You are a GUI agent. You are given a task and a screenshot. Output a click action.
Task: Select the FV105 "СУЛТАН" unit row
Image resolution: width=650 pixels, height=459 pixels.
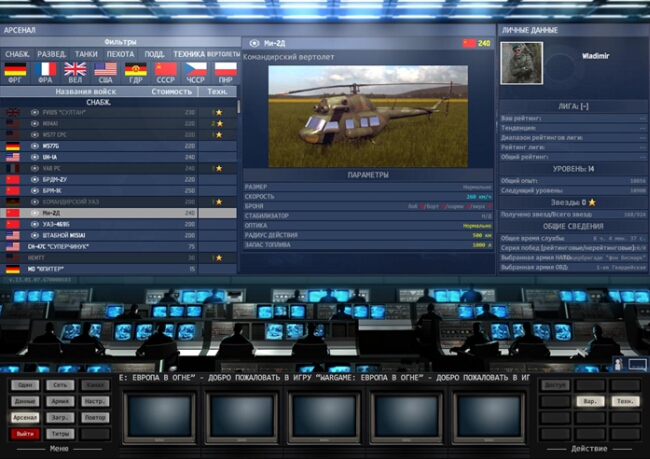pos(119,112)
